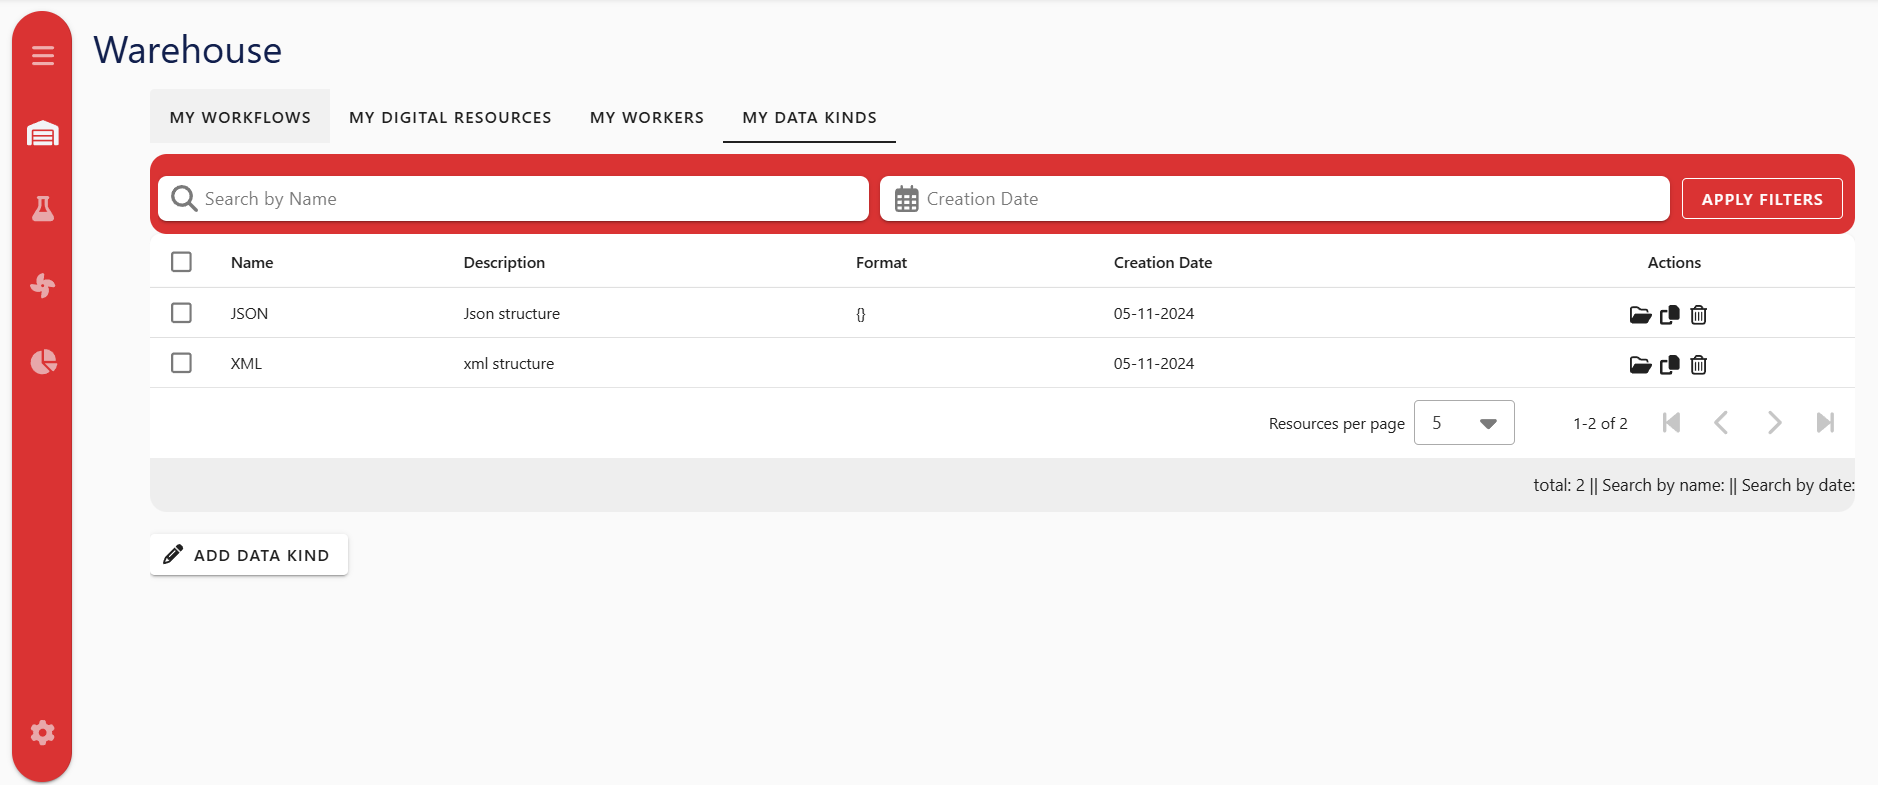Expand the Resources per page dropdown
The image size is (1878, 785).
[1464, 423]
